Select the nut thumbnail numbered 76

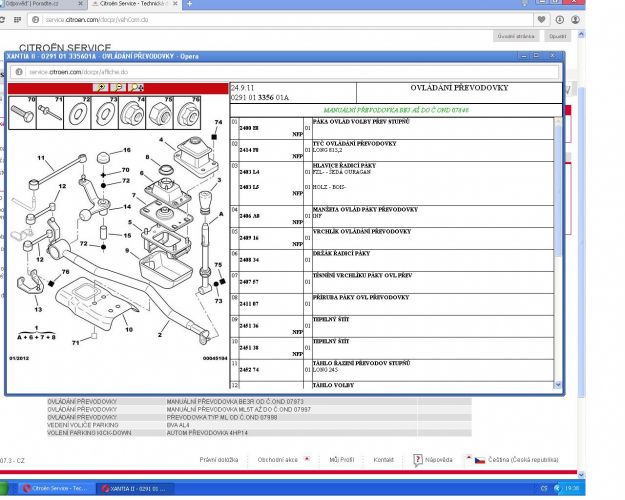(187, 113)
